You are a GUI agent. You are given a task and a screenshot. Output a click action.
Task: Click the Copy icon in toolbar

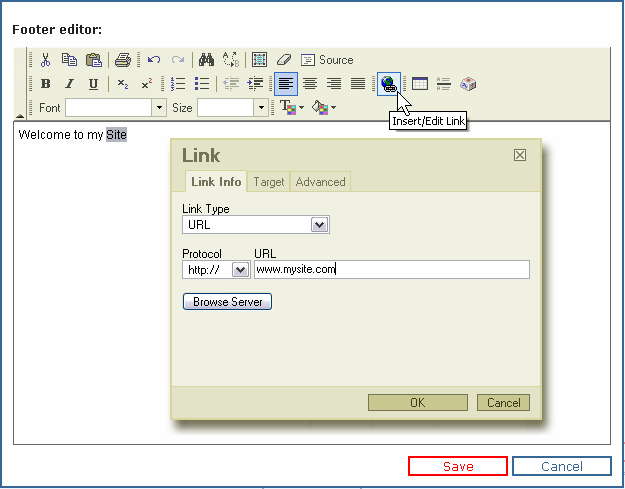[x=69, y=60]
